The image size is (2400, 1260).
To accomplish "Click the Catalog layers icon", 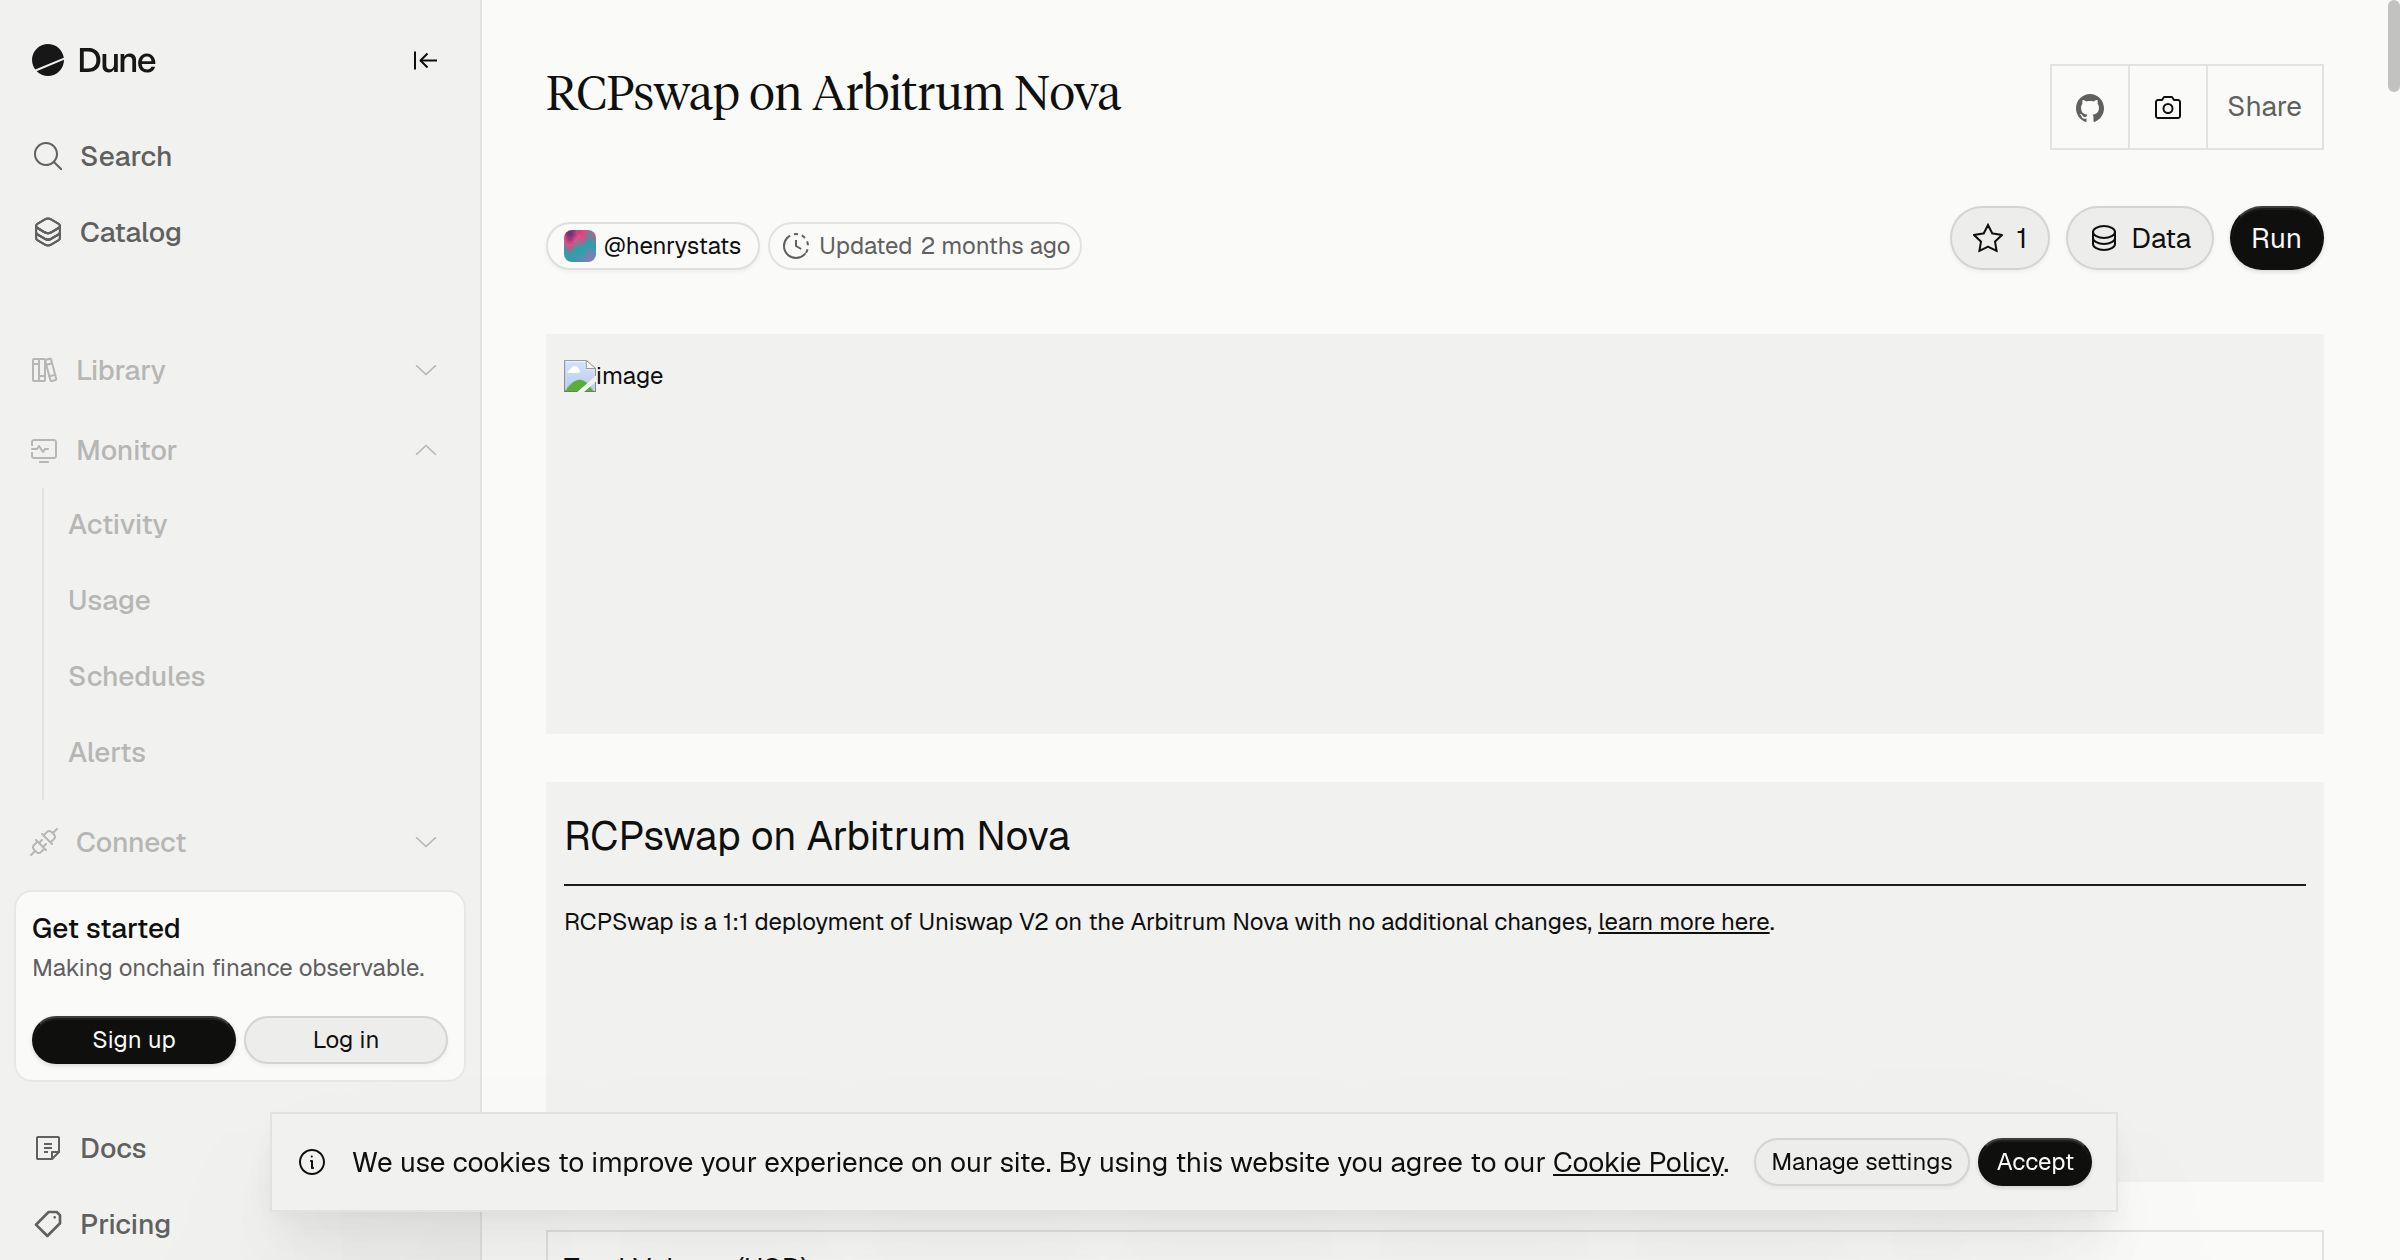I will pyautogui.click(x=48, y=232).
